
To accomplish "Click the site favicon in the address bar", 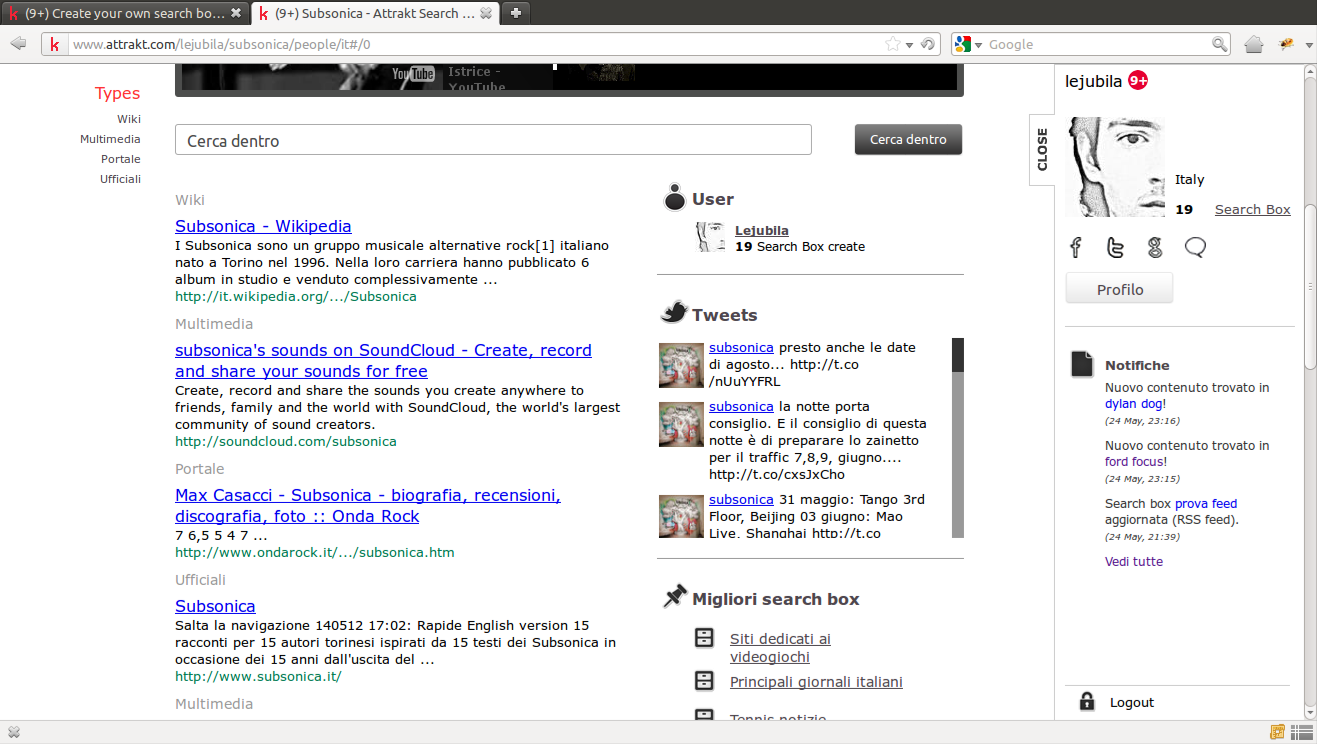I will click(54, 44).
